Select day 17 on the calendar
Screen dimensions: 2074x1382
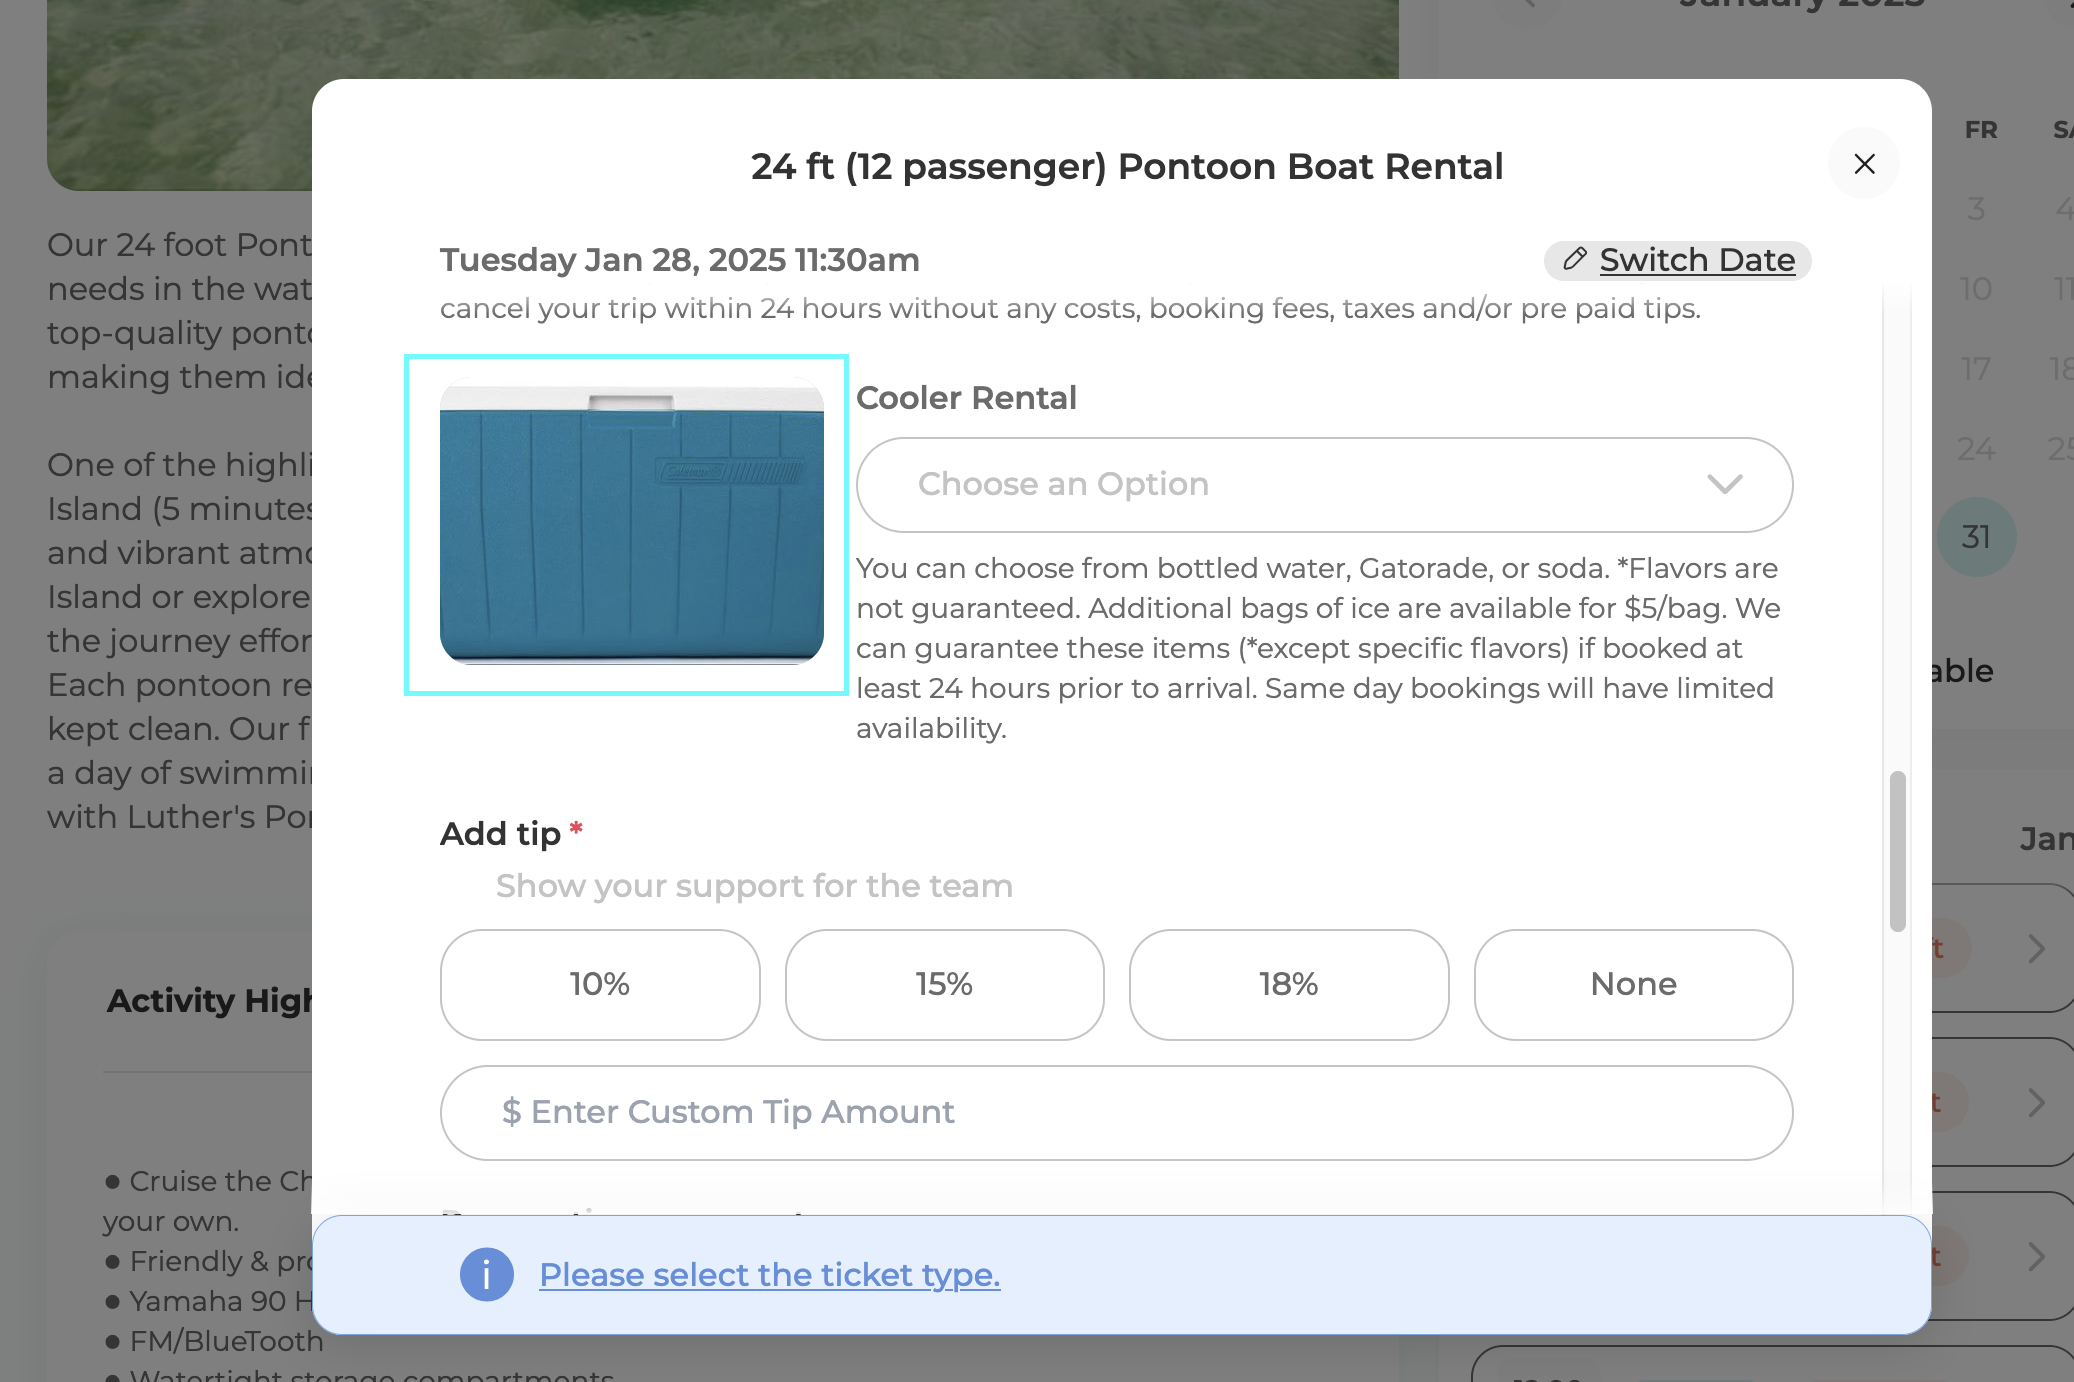(x=1976, y=369)
